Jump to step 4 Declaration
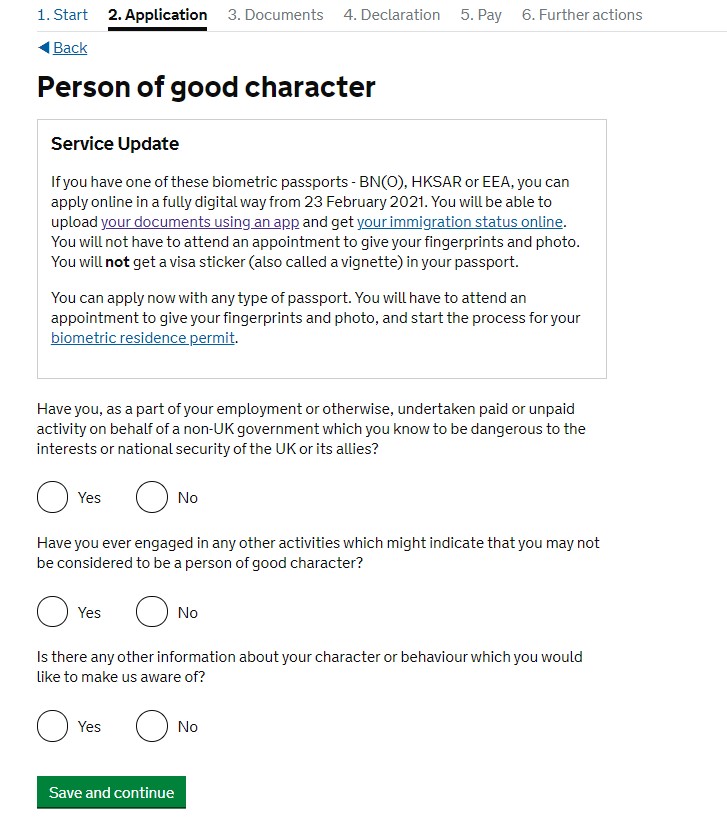727x825 pixels. pos(391,15)
